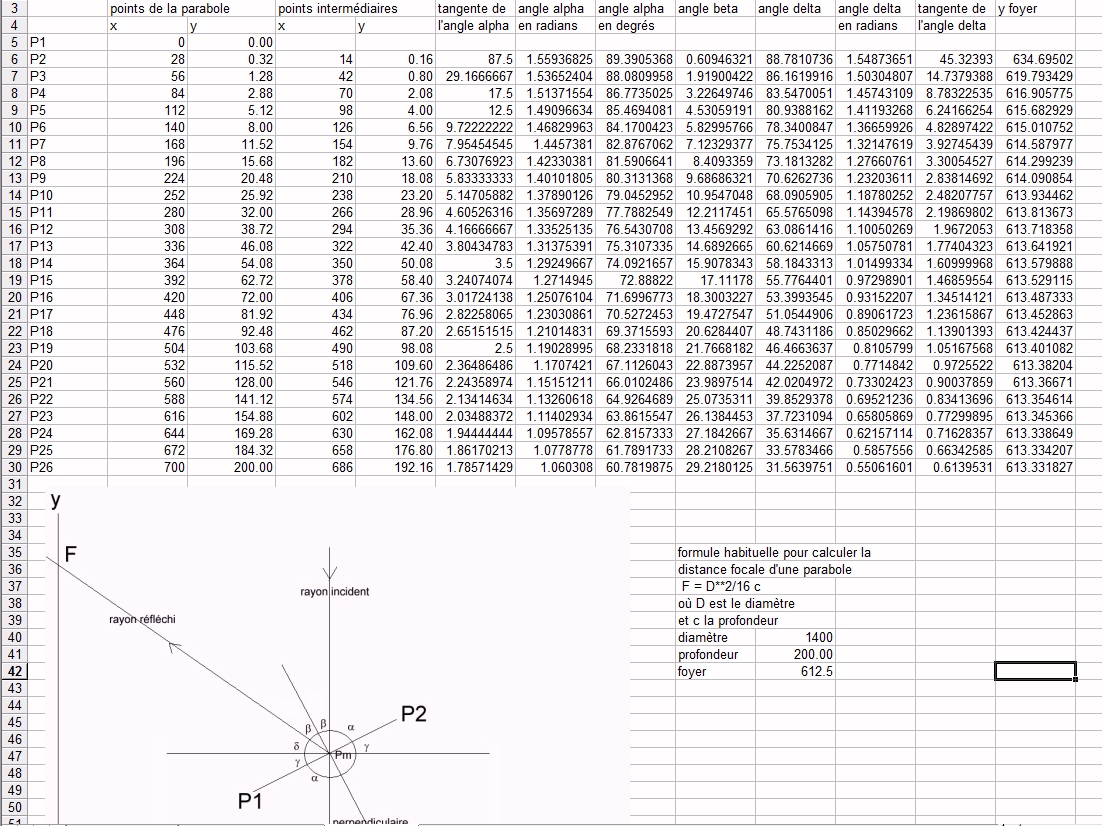Click the cell with 0.6139531
Viewport: 1102px width, 826px height.
click(x=956, y=467)
